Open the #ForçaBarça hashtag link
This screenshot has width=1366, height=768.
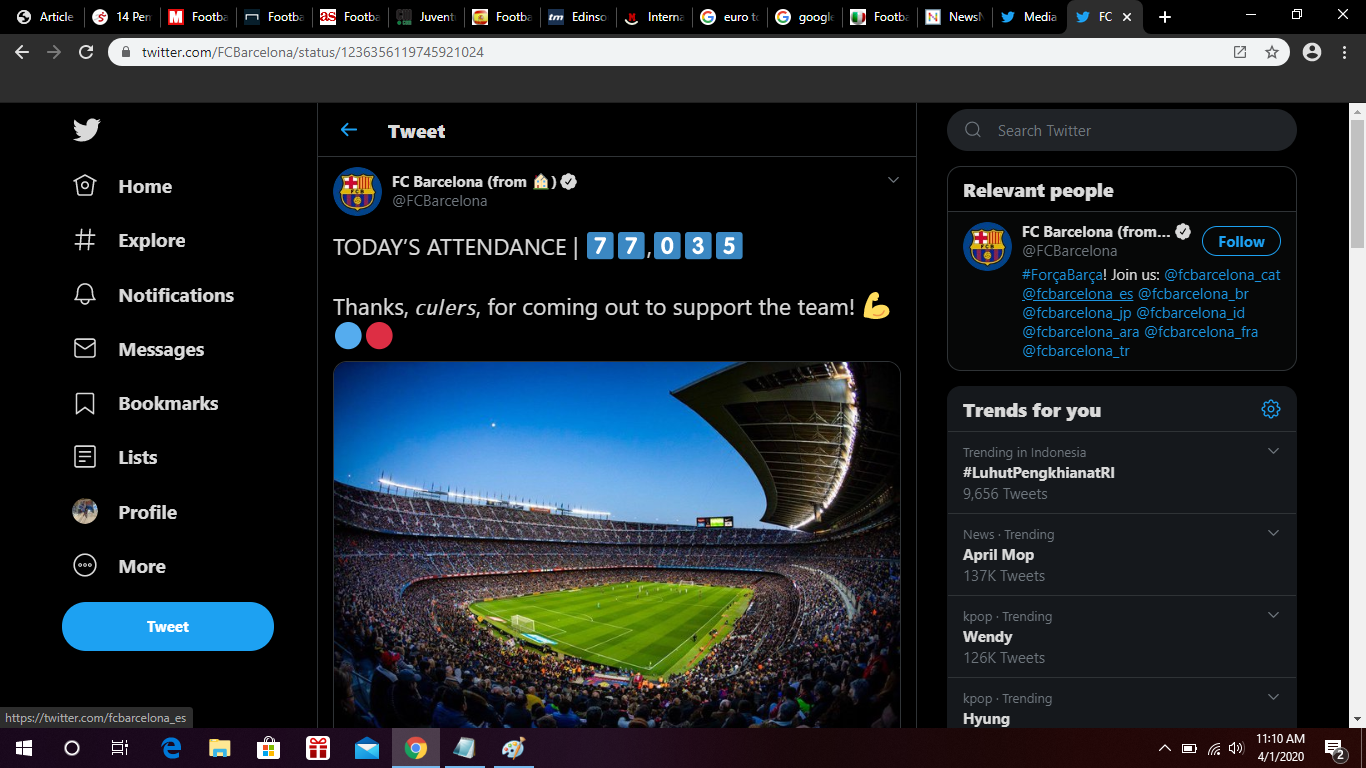pos(1064,275)
